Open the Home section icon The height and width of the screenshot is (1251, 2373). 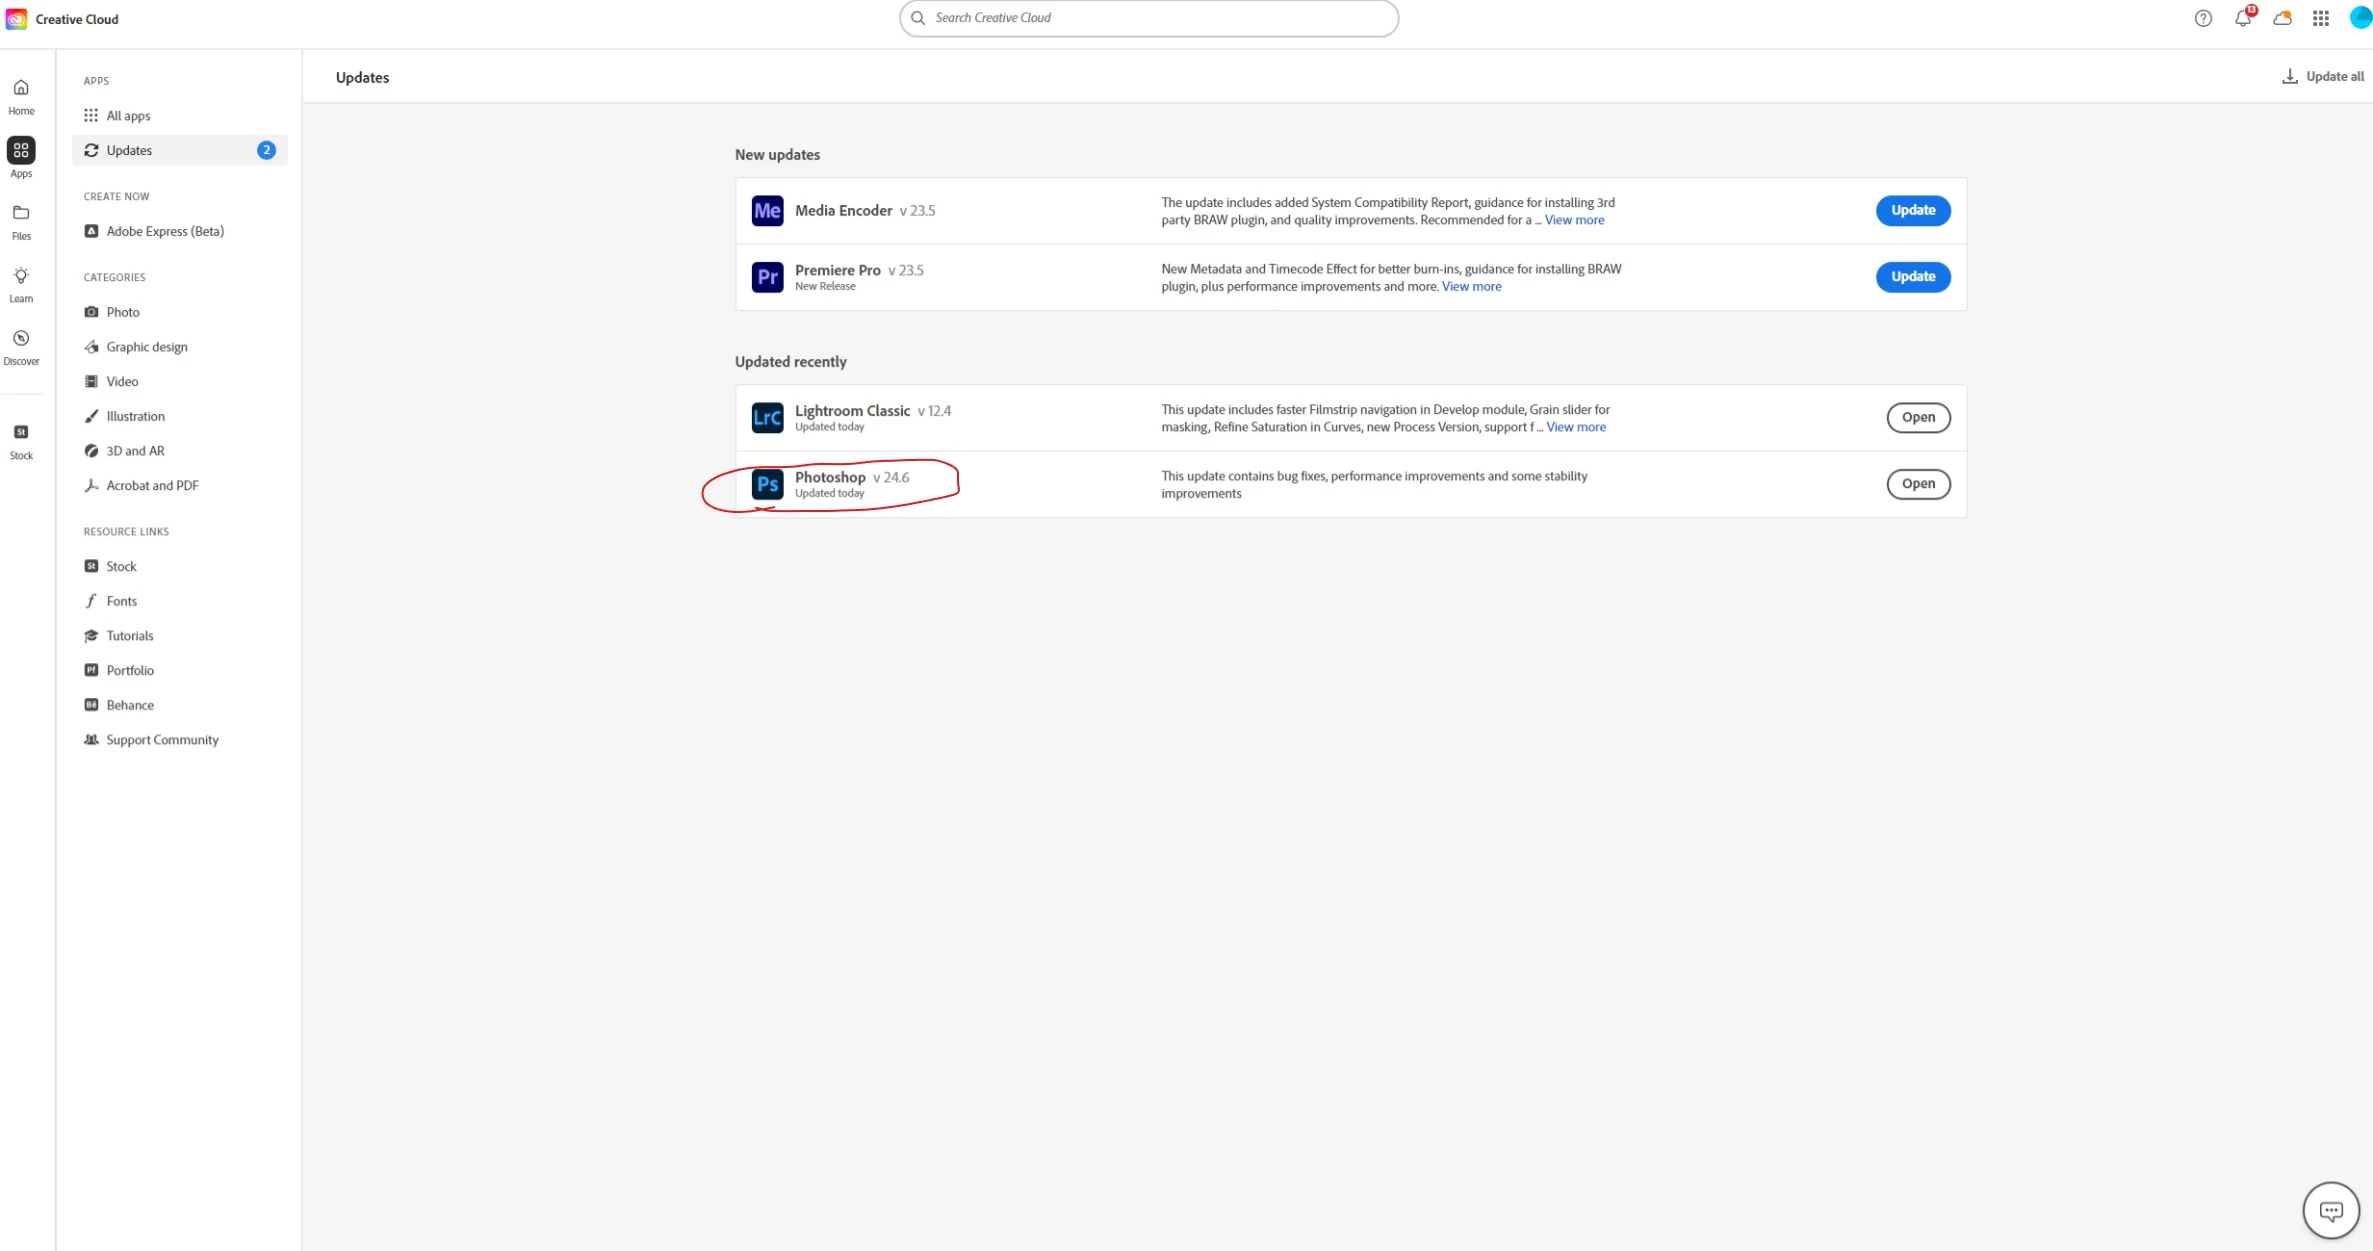(x=21, y=96)
